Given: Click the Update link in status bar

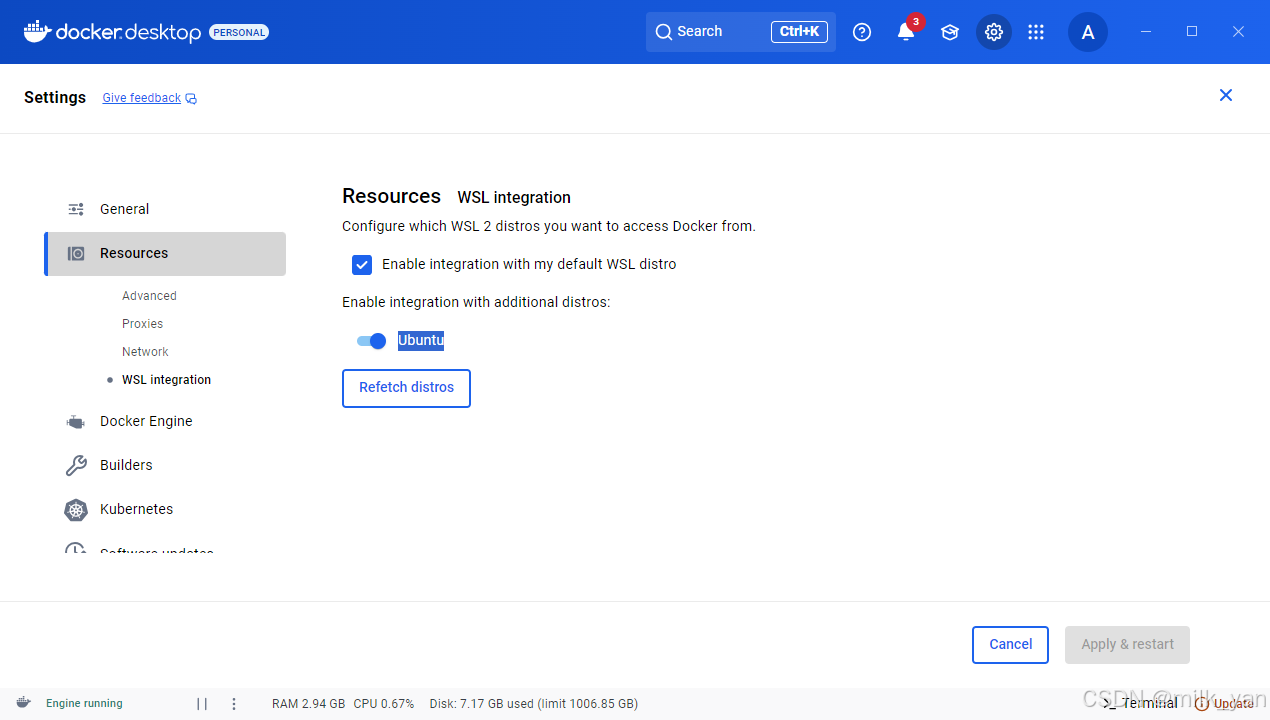Looking at the screenshot, I should click(x=1225, y=703).
